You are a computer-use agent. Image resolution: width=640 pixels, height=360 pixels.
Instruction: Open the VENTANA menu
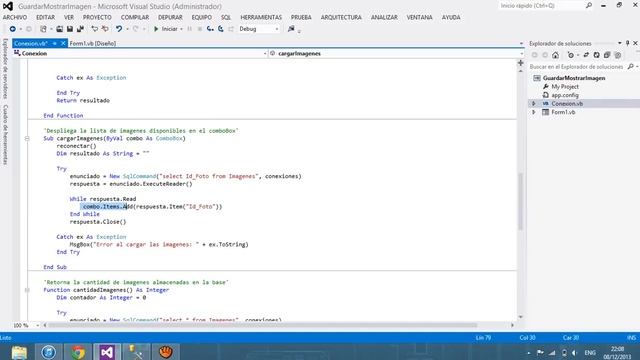click(419, 17)
